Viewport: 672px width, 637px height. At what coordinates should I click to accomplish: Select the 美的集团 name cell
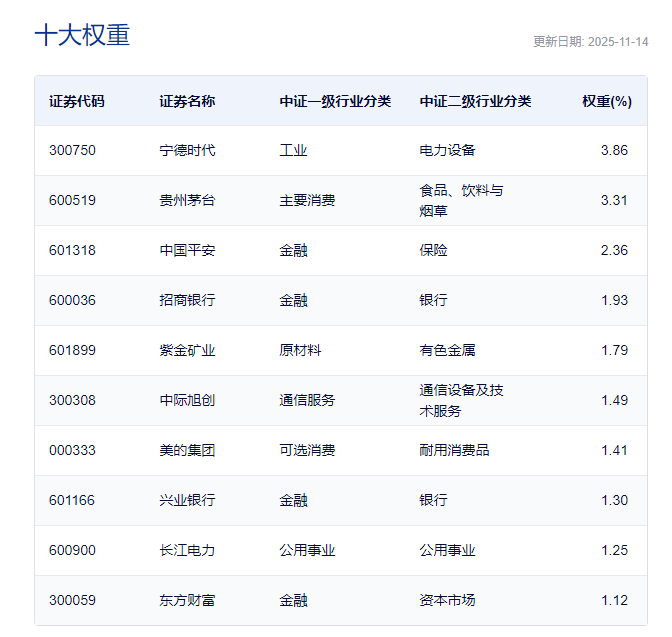[187, 451]
